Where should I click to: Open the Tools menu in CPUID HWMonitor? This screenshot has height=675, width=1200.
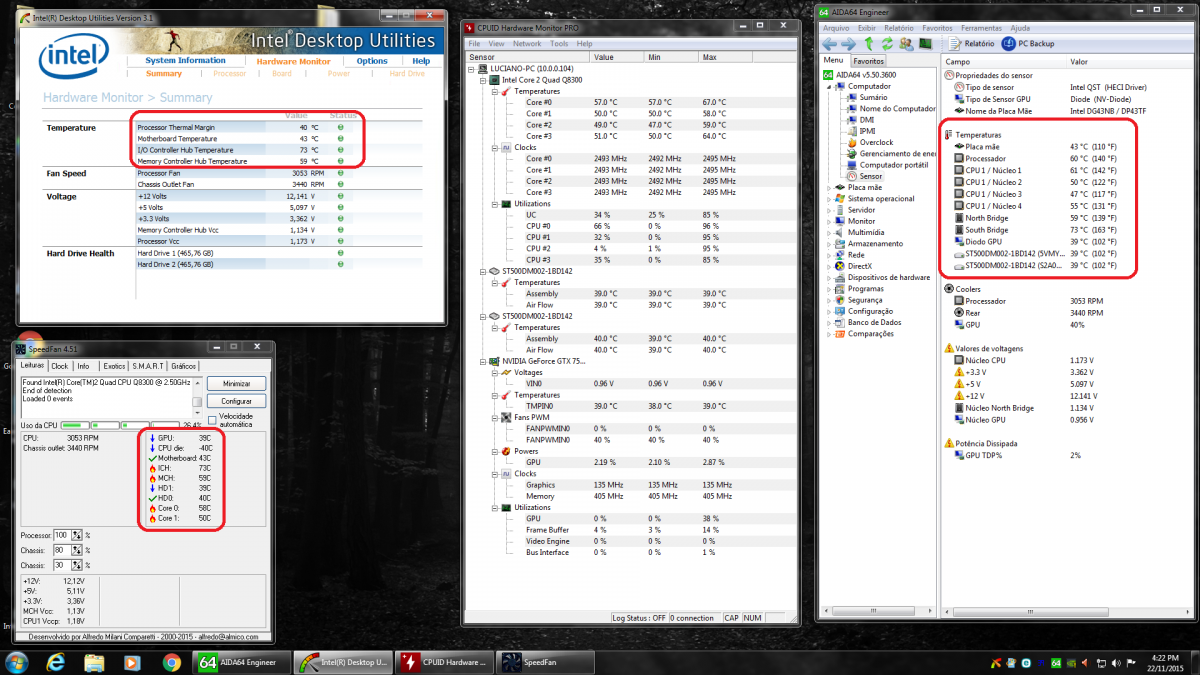(x=559, y=44)
